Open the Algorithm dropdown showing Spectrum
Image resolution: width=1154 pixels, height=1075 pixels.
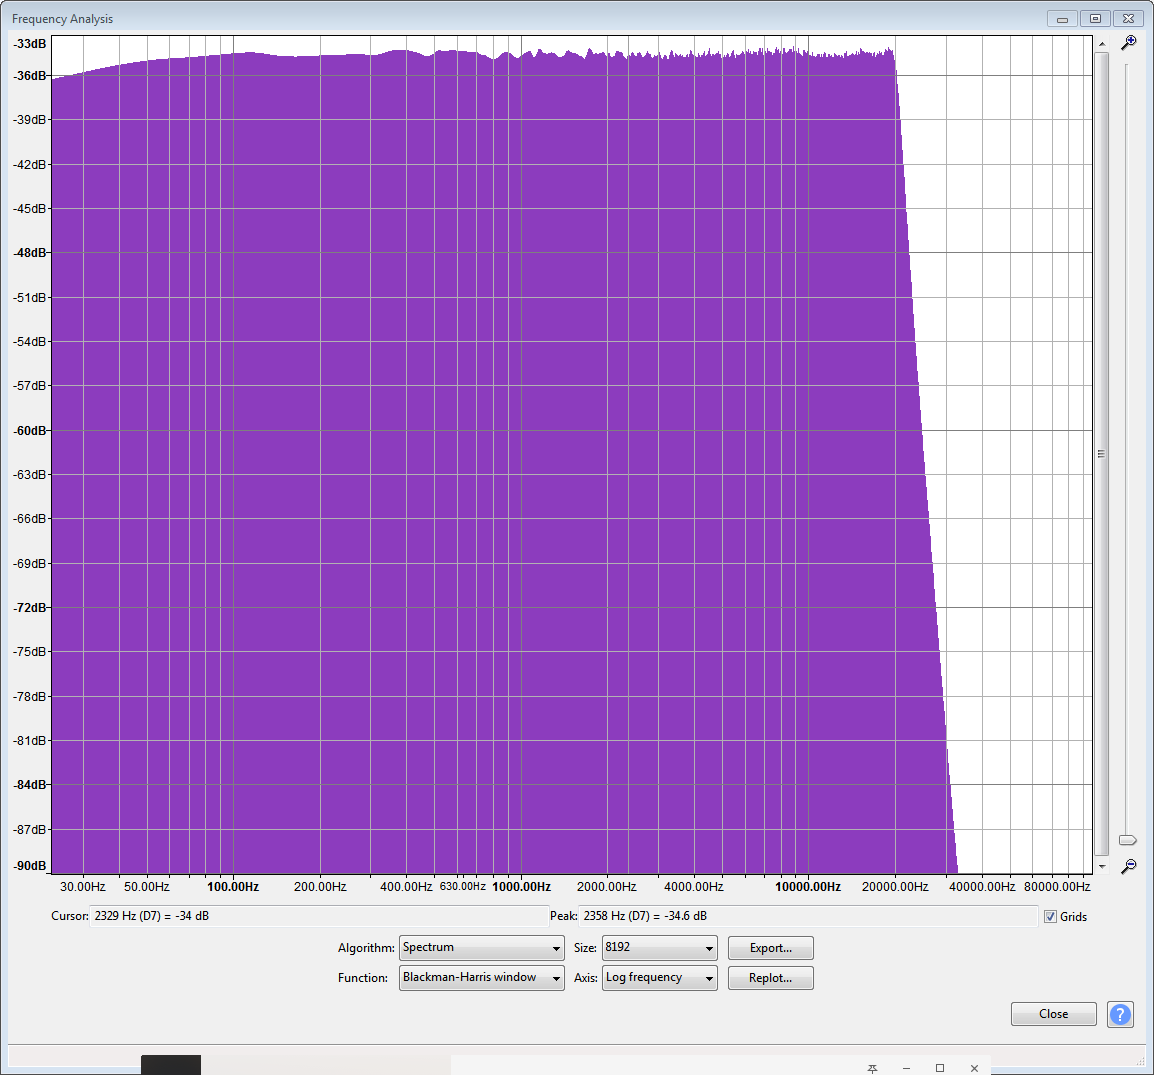(481, 948)
